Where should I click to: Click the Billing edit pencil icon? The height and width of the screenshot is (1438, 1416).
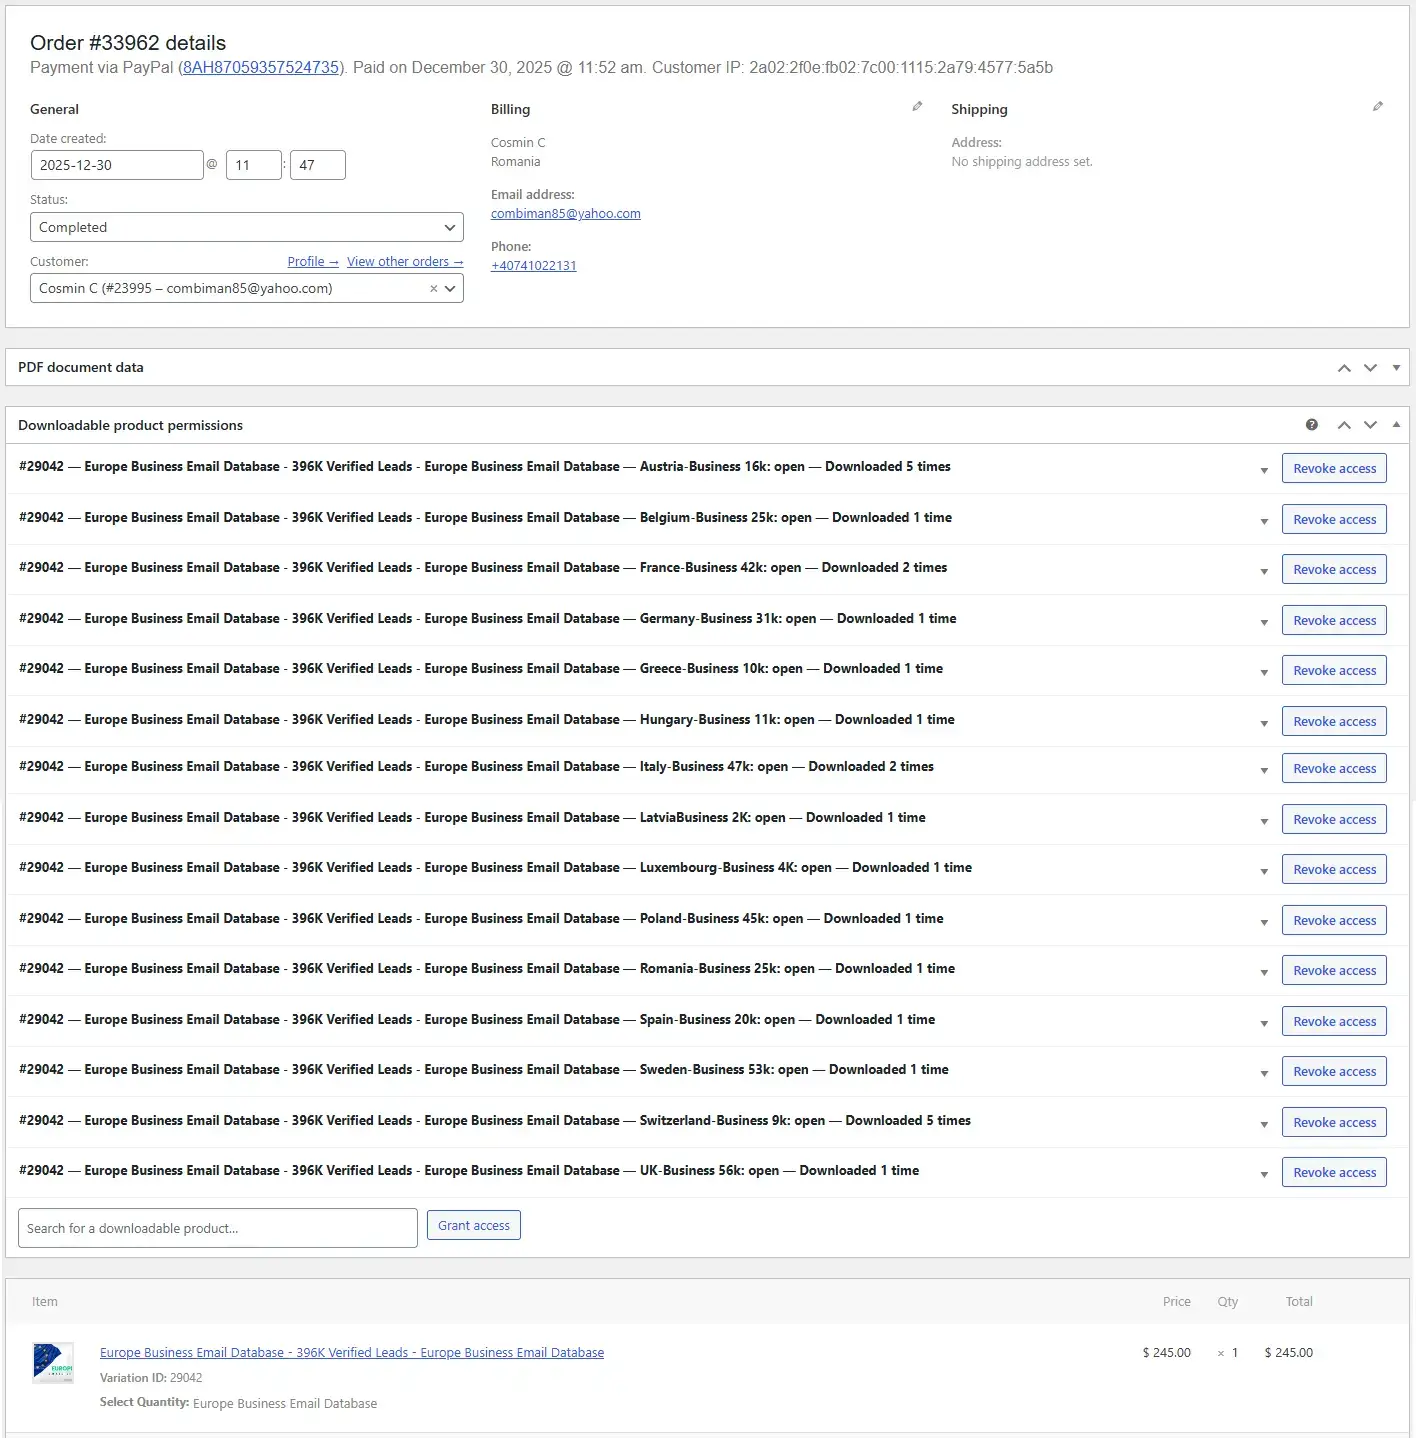(x=917, y=106)
